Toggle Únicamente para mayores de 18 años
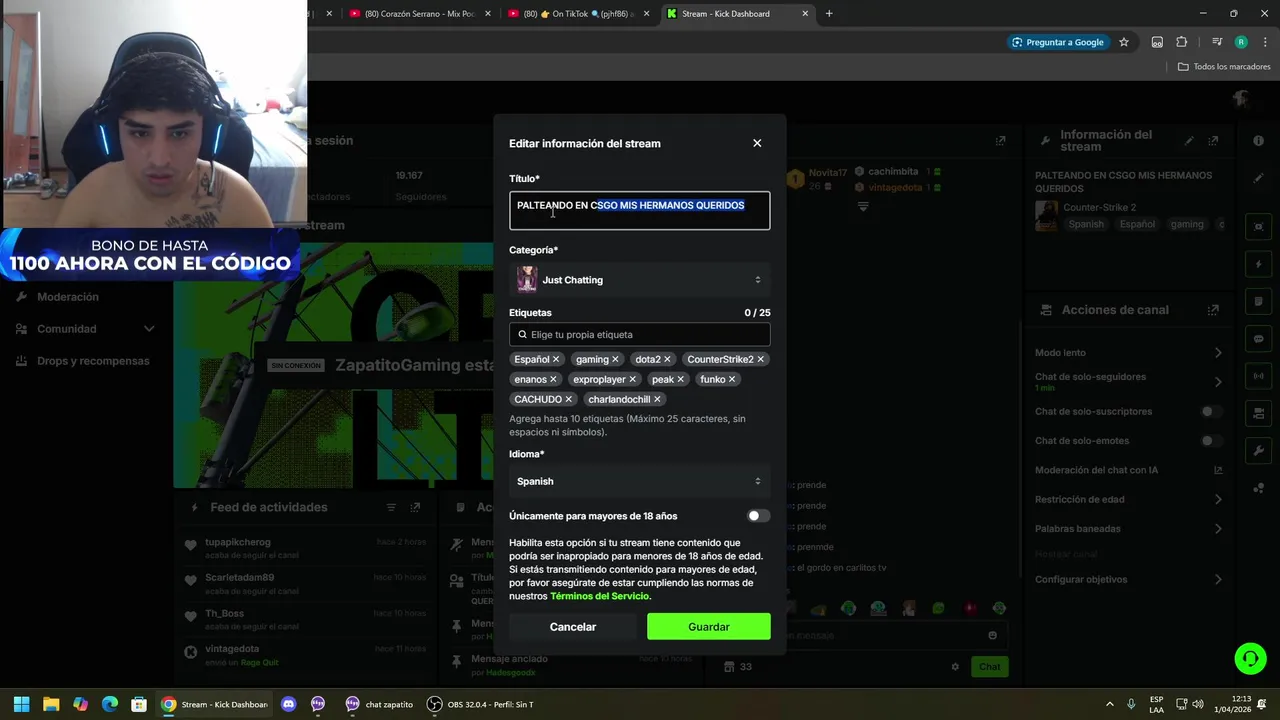The image size is (1280, 720). tap(759, 516)
